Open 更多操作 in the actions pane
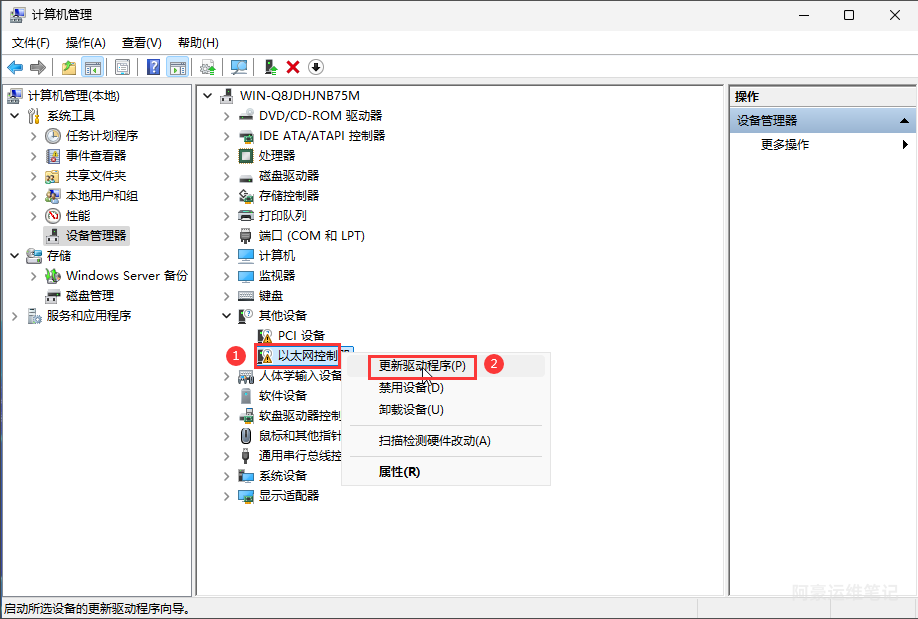The image size is (918, 619). pyautogui.click(x=785, y=145)
